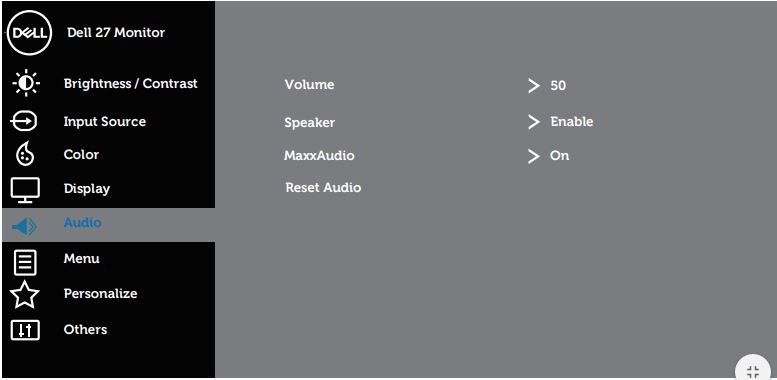This screenshot has height=380, width=777.
Task: Click the Audio speaker icon
Action: pyautogui.click(x=24, y=226)
